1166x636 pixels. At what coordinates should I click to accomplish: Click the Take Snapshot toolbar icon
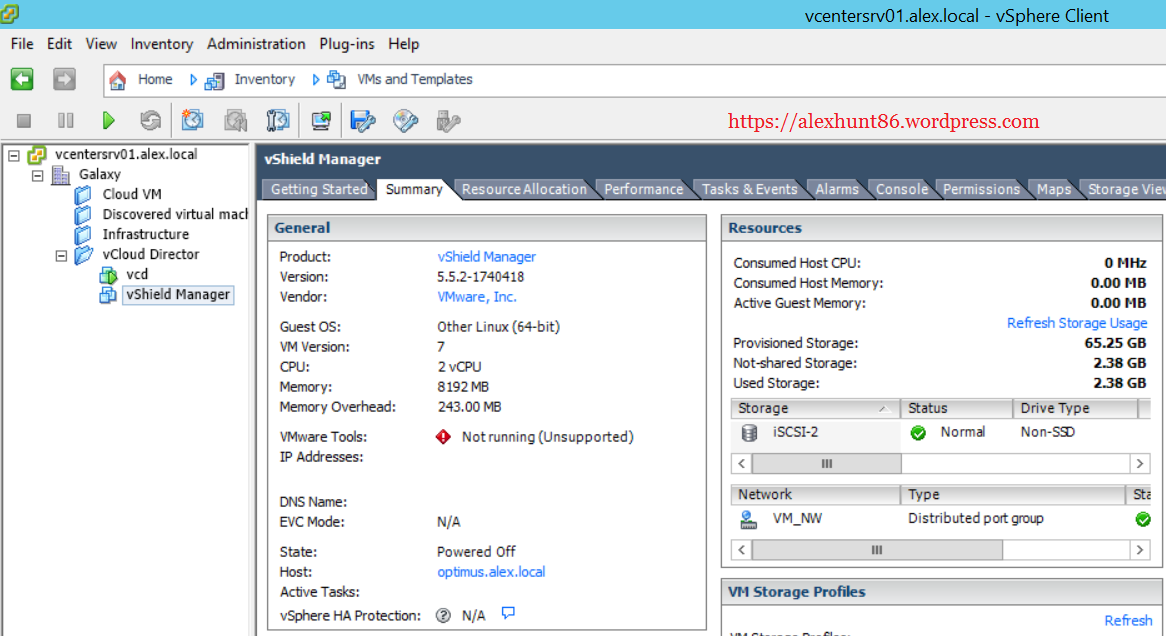pos(192,121)
